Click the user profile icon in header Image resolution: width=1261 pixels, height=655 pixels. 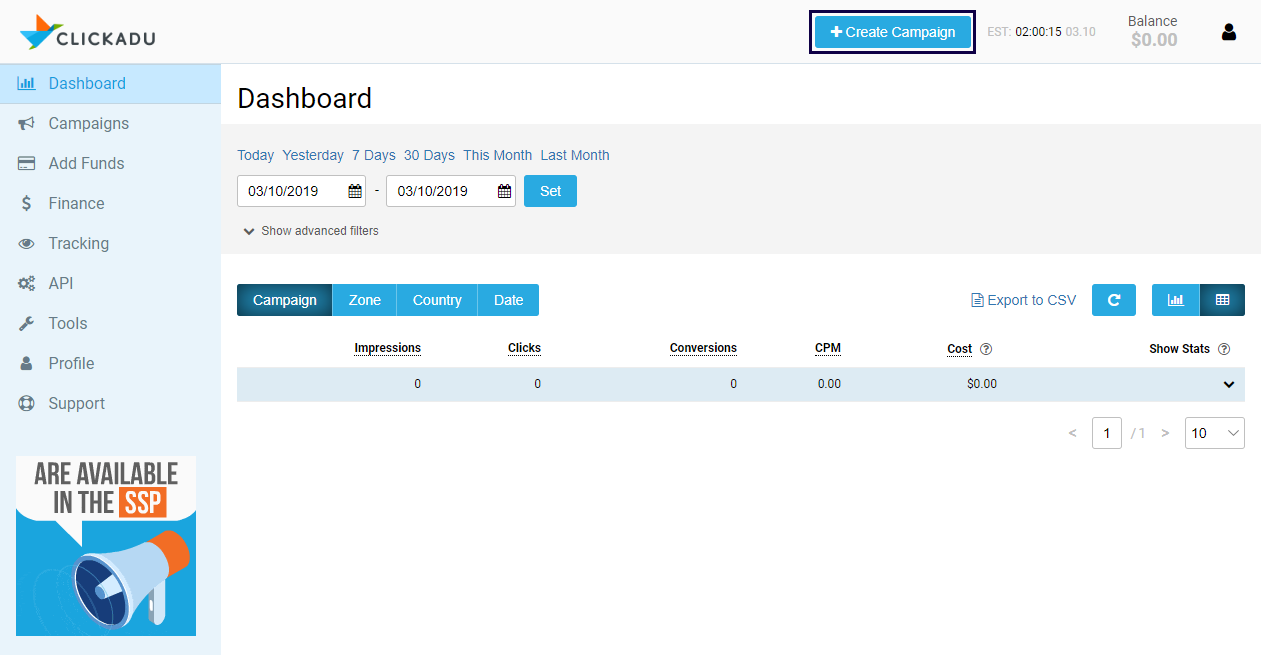1229,32
